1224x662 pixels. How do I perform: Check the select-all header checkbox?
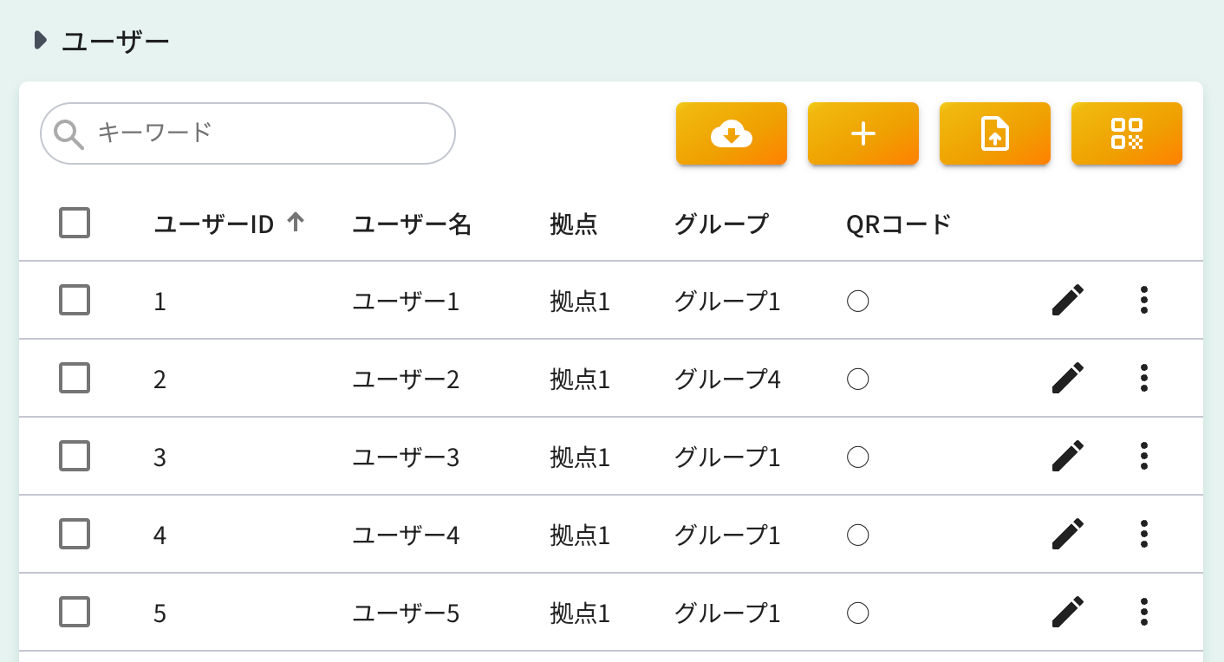(74, 223)
